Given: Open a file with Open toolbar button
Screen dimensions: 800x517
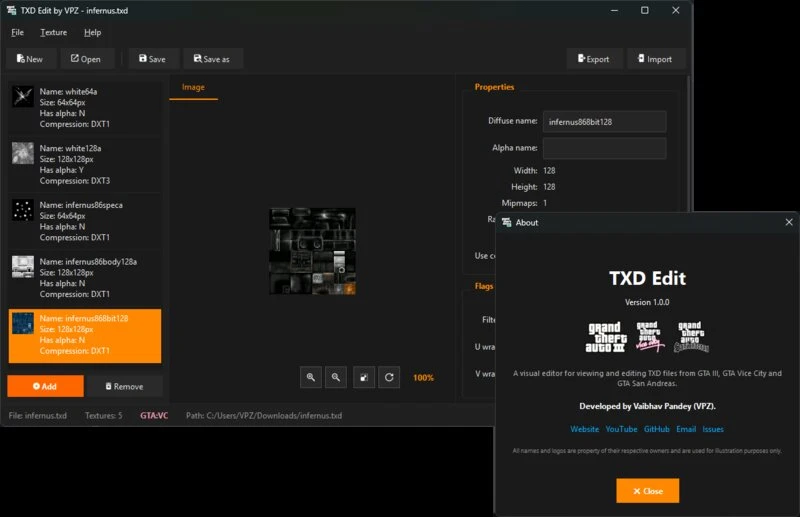Looking at the screenshot, I should [x=86, y=59].
